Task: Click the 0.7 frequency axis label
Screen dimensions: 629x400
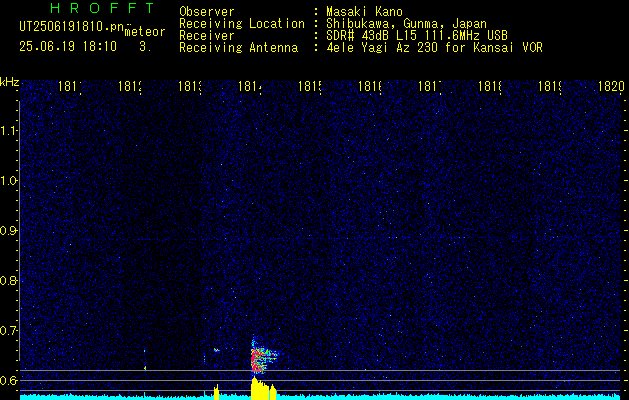Action: [8, 331]
